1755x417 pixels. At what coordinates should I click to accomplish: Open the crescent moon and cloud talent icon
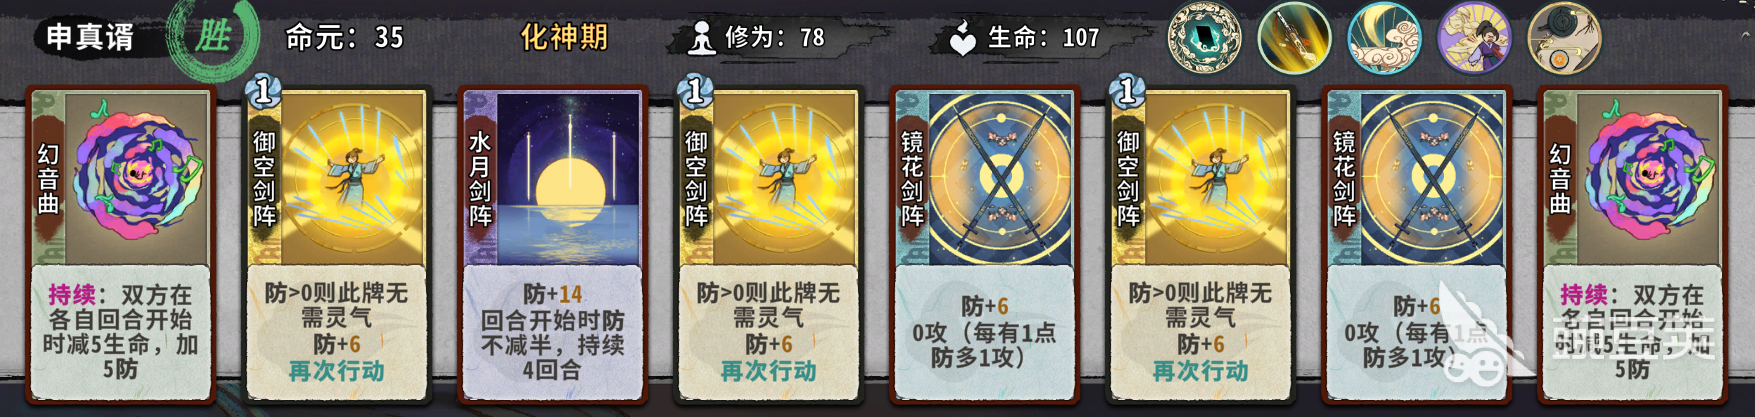click(1384, 38)
